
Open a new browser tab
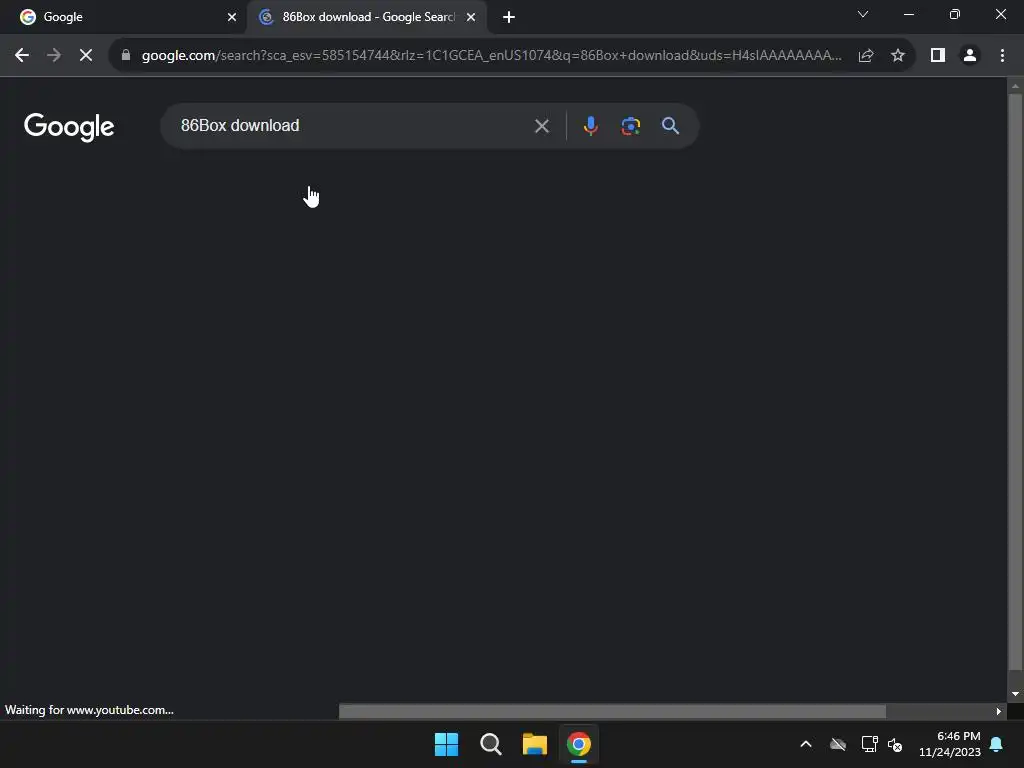(509, 17)
